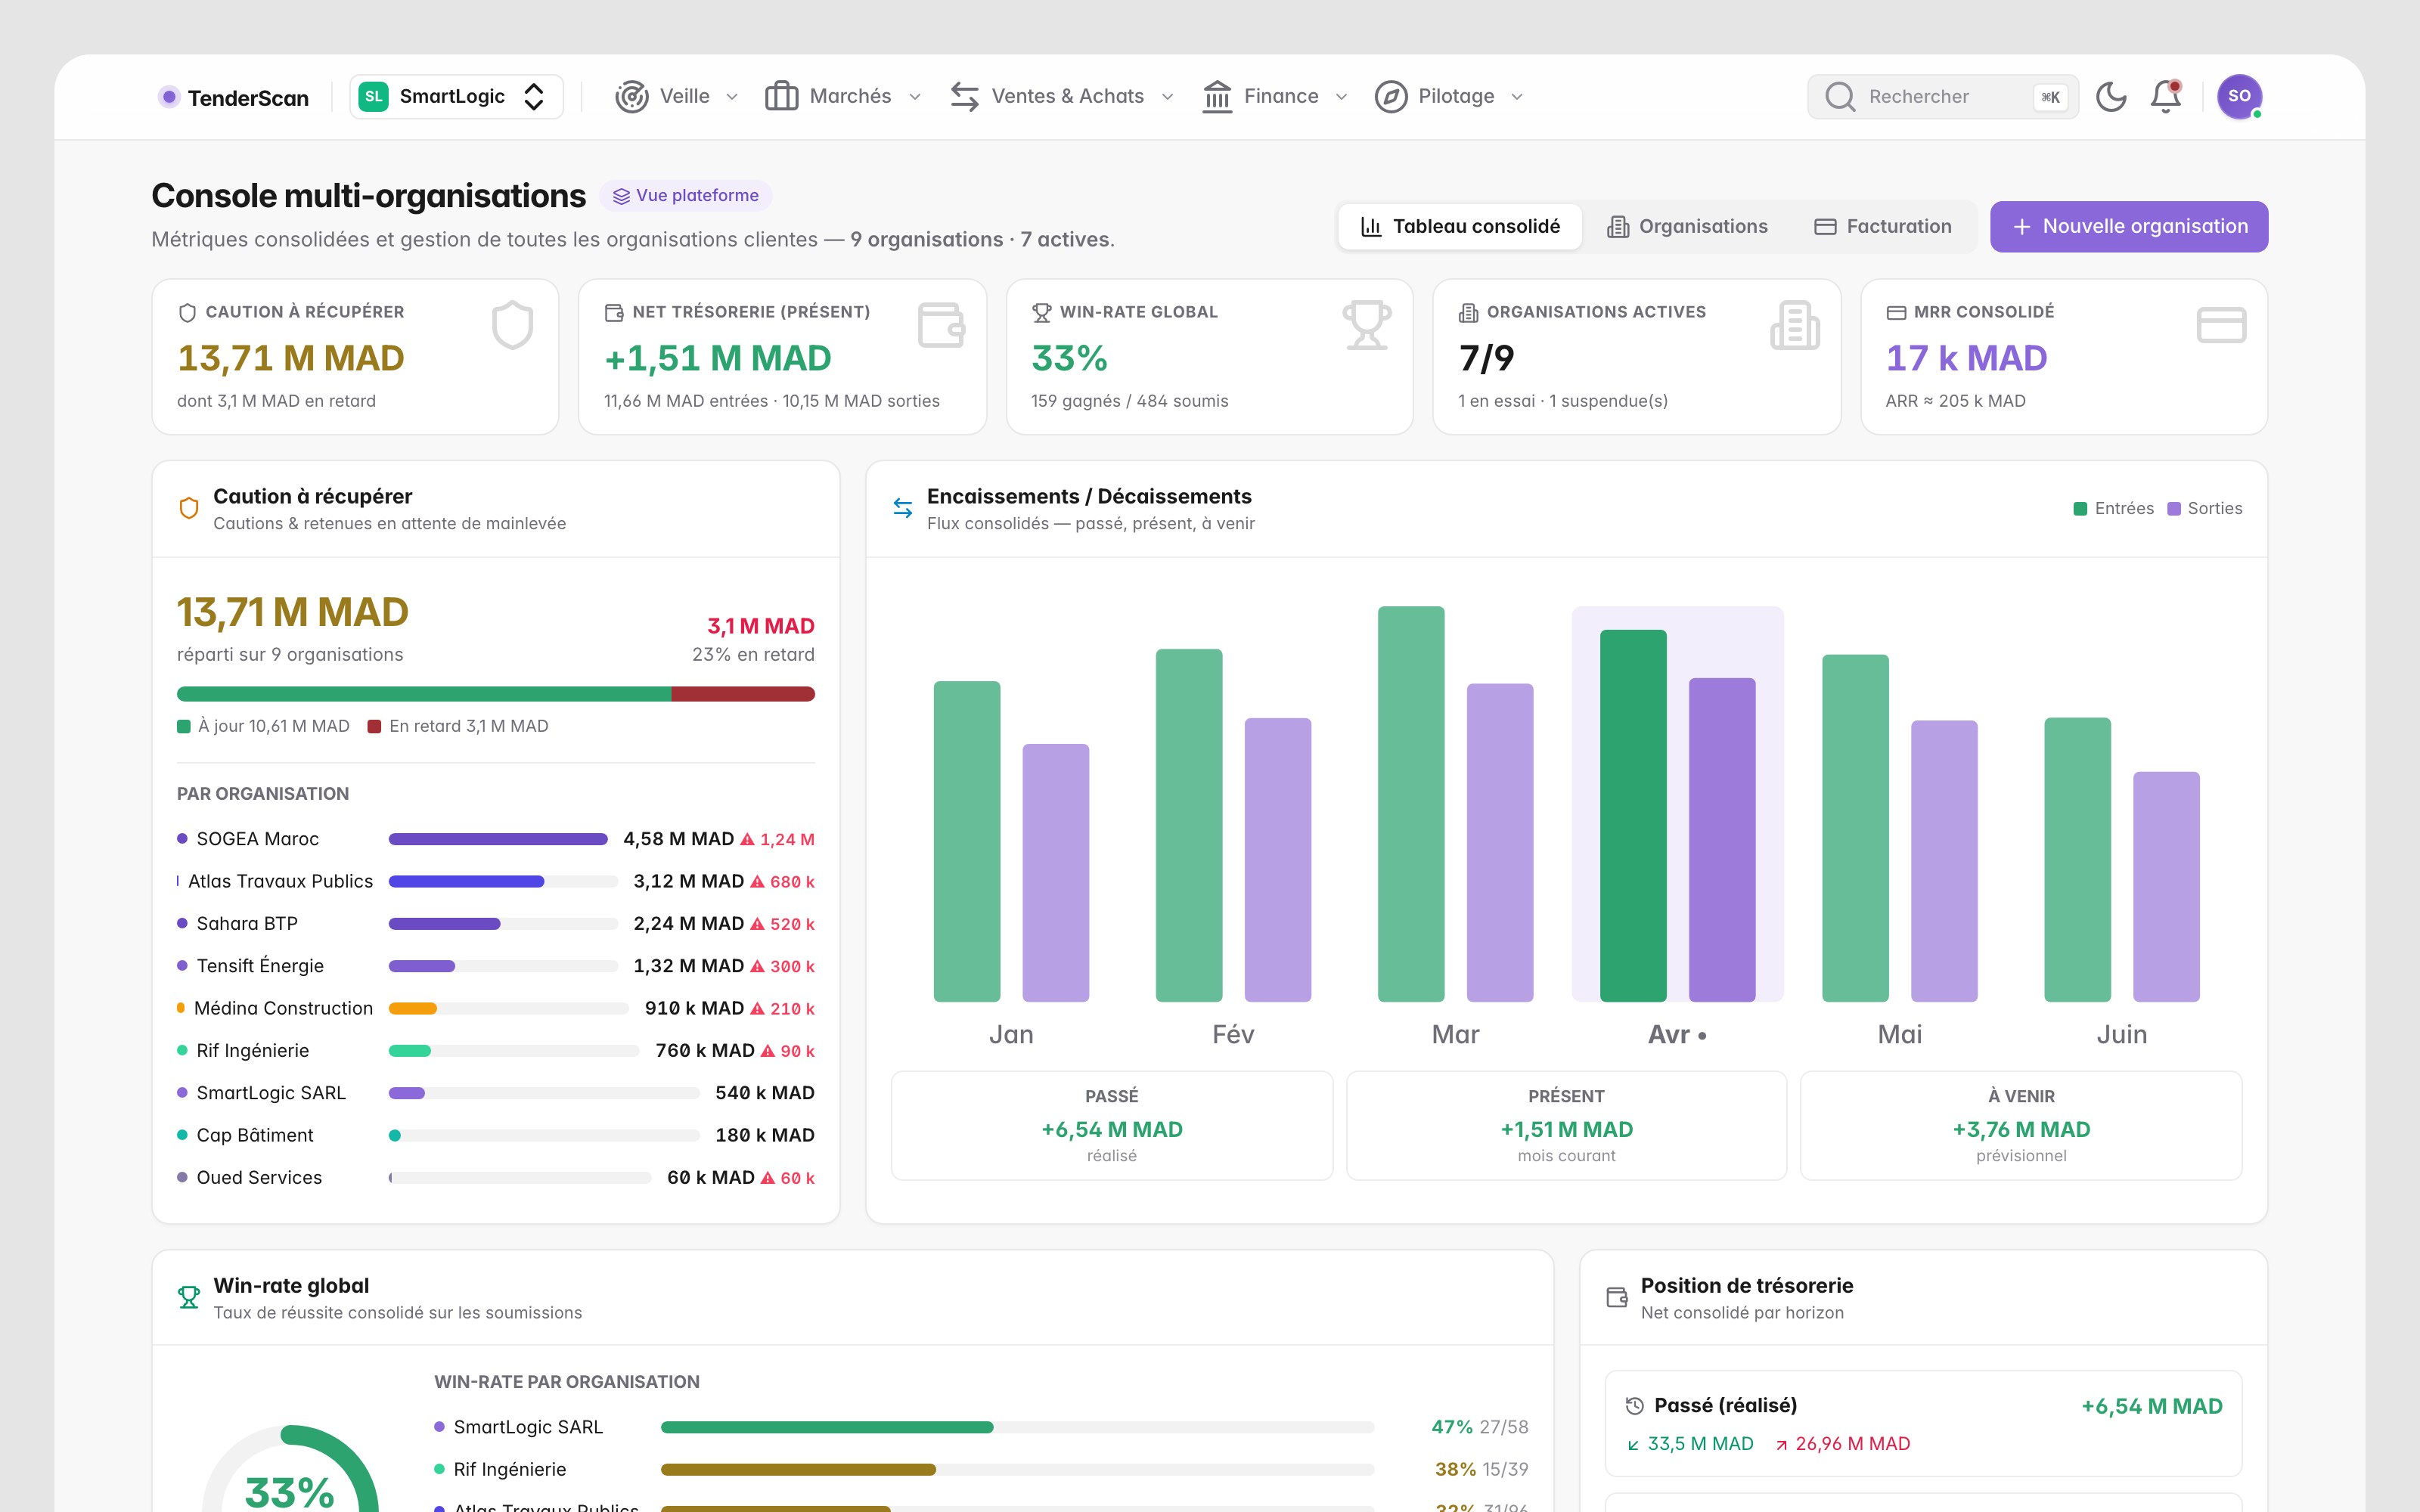Screen dimensions: 2420x1512
Task: Open the Win-rate global KPI card
Action: coord(1209,357)
